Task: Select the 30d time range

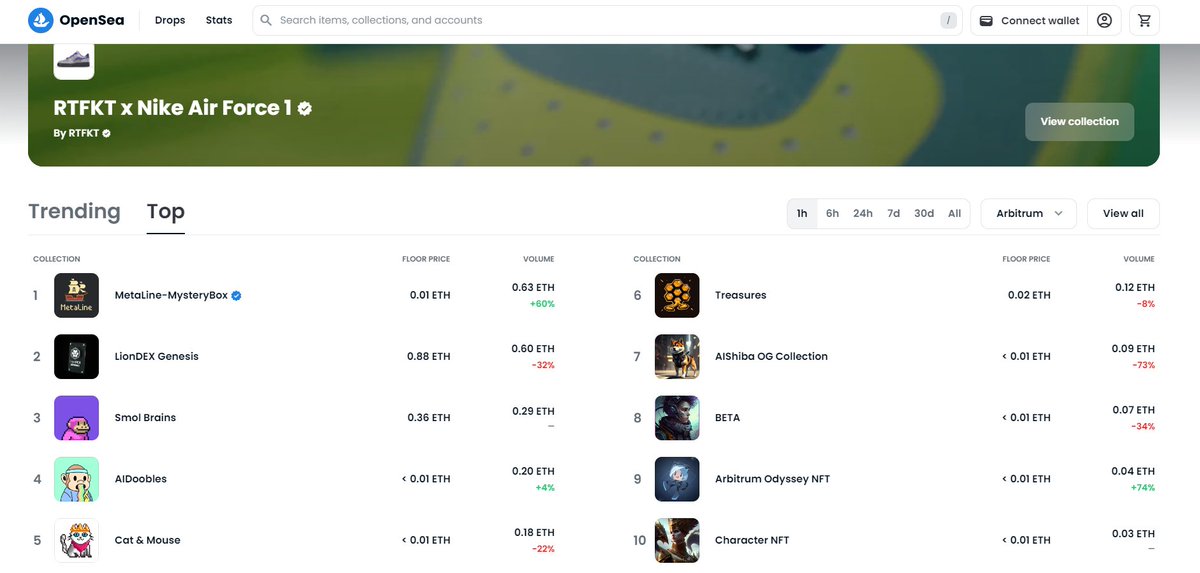Action: click(924, 213)
